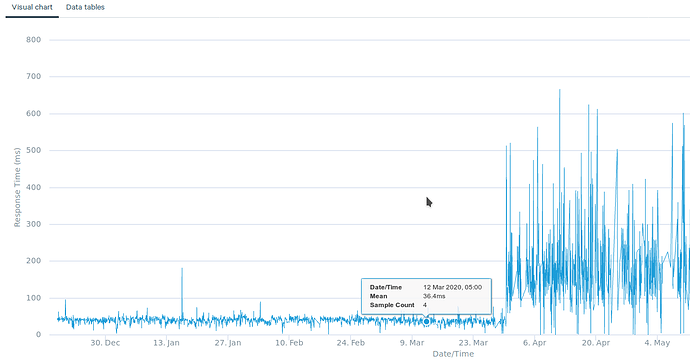Click the 13. Jan x-axis label
This screenshot has width=690, height=361.
pos(166,343)
